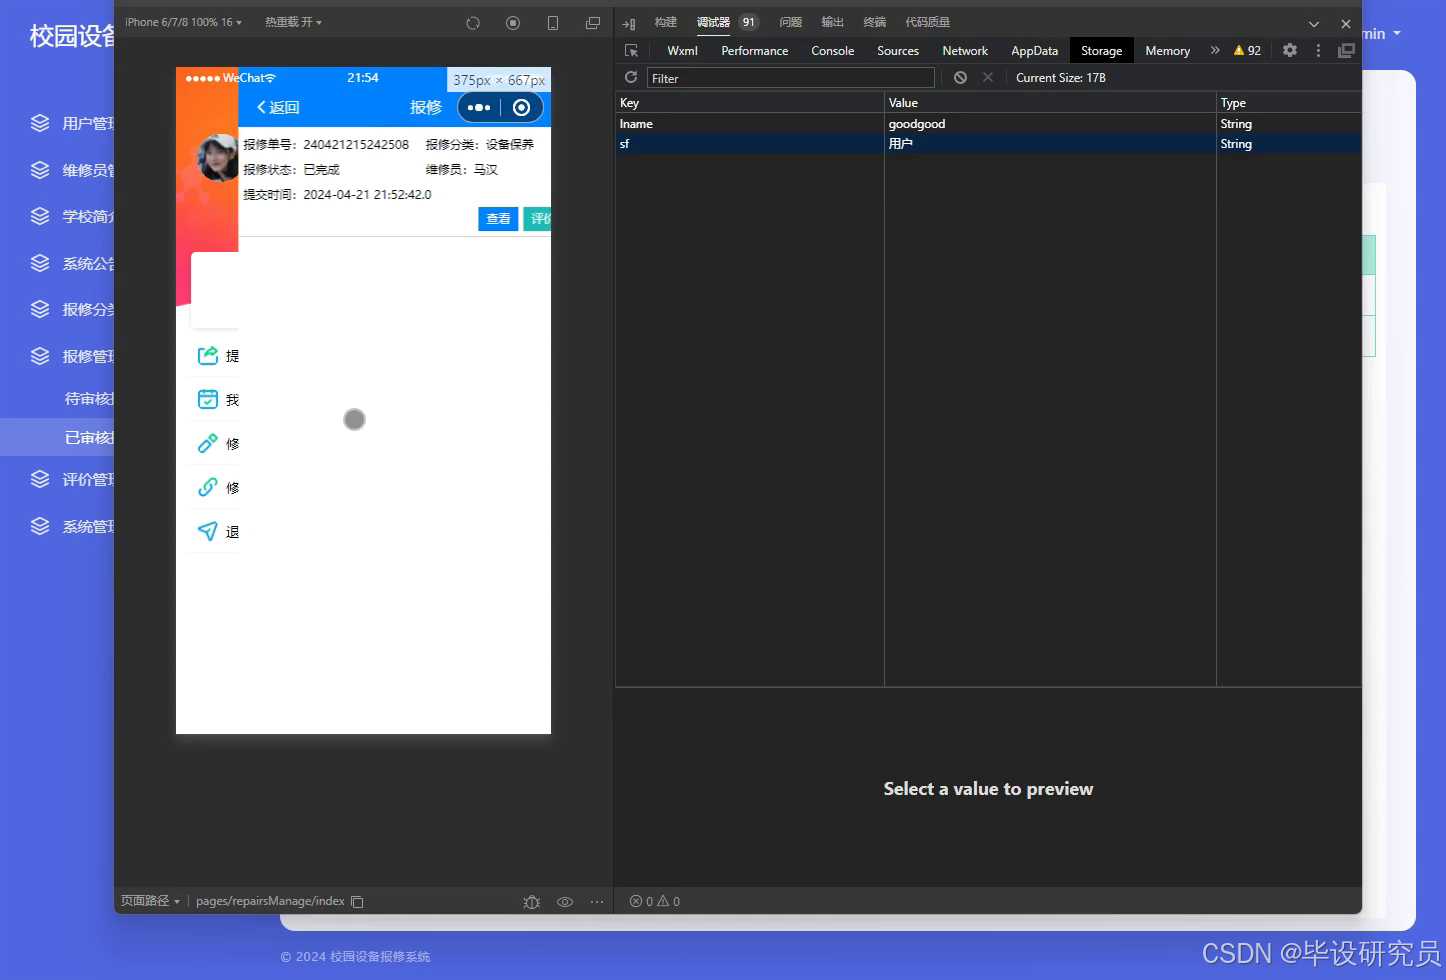
Task: Click the 用户 value cell
Action: (x=1050, y=144)
